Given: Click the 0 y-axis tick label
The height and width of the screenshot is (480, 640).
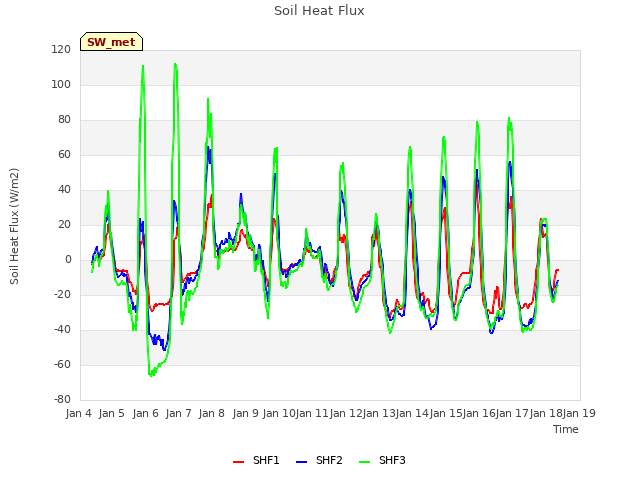Looking at the screenshot, I should point(68,260).
